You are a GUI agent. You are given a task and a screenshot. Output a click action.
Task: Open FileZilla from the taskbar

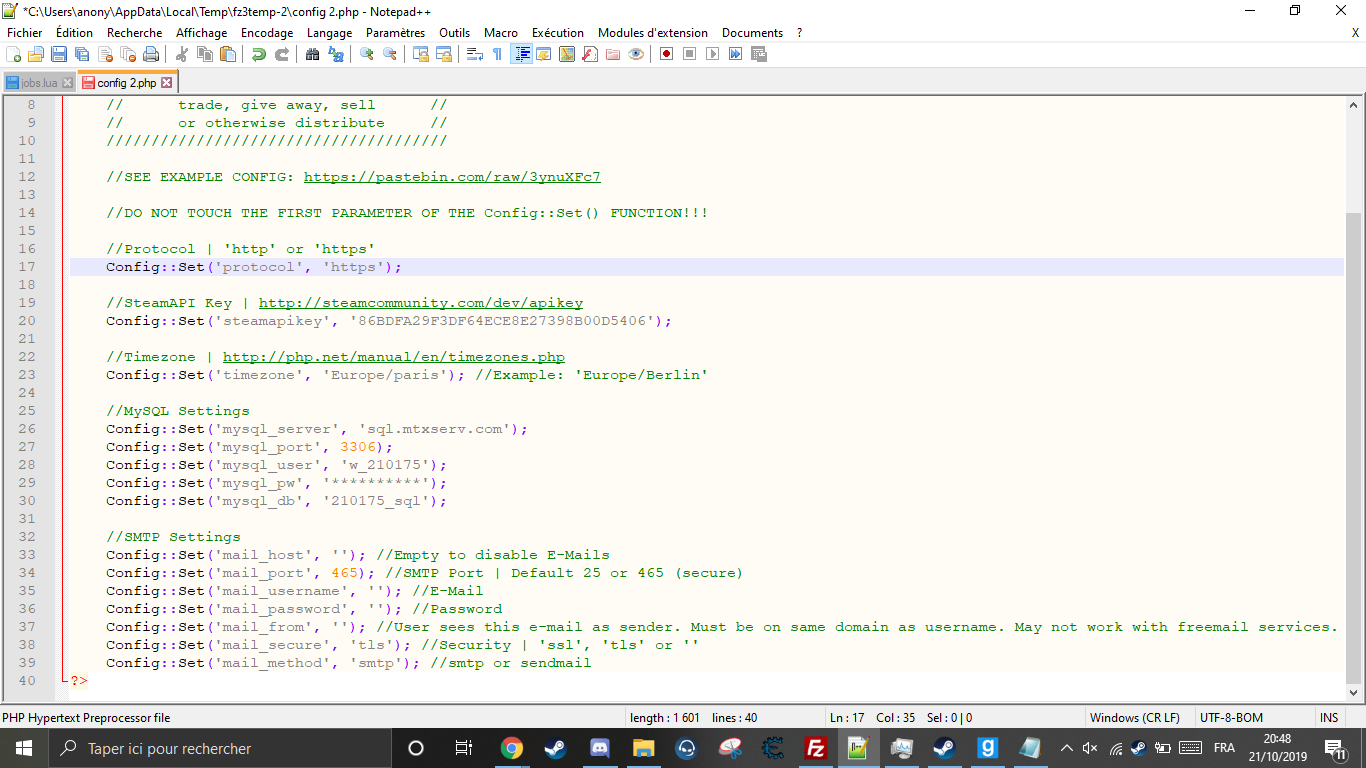coord(815,748)
